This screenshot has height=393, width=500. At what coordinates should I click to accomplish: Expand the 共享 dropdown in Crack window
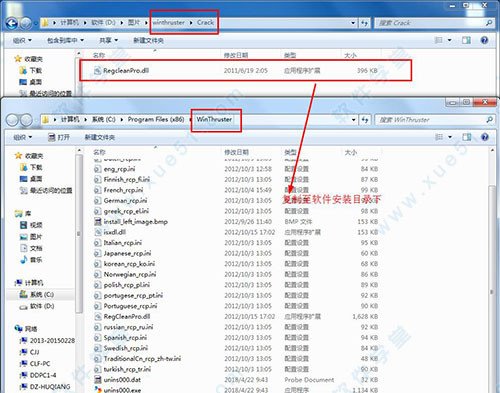point(109,40)
